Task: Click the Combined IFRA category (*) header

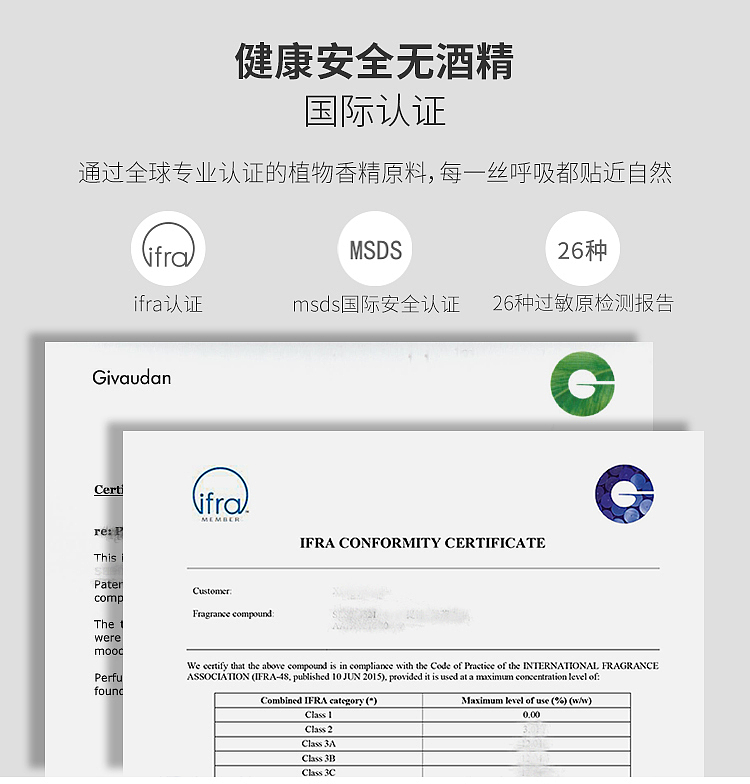Action: 318,700
